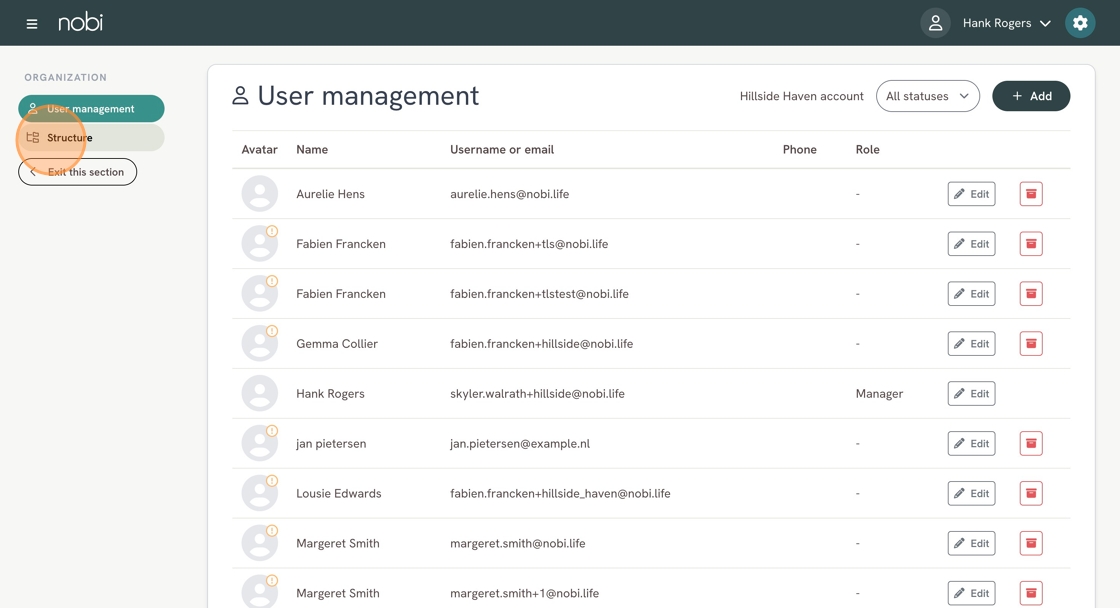The image size is (1120, 608).
Task: Click the warning badge on Gemma Collier avatar
Action: click(x=272, y=331)
